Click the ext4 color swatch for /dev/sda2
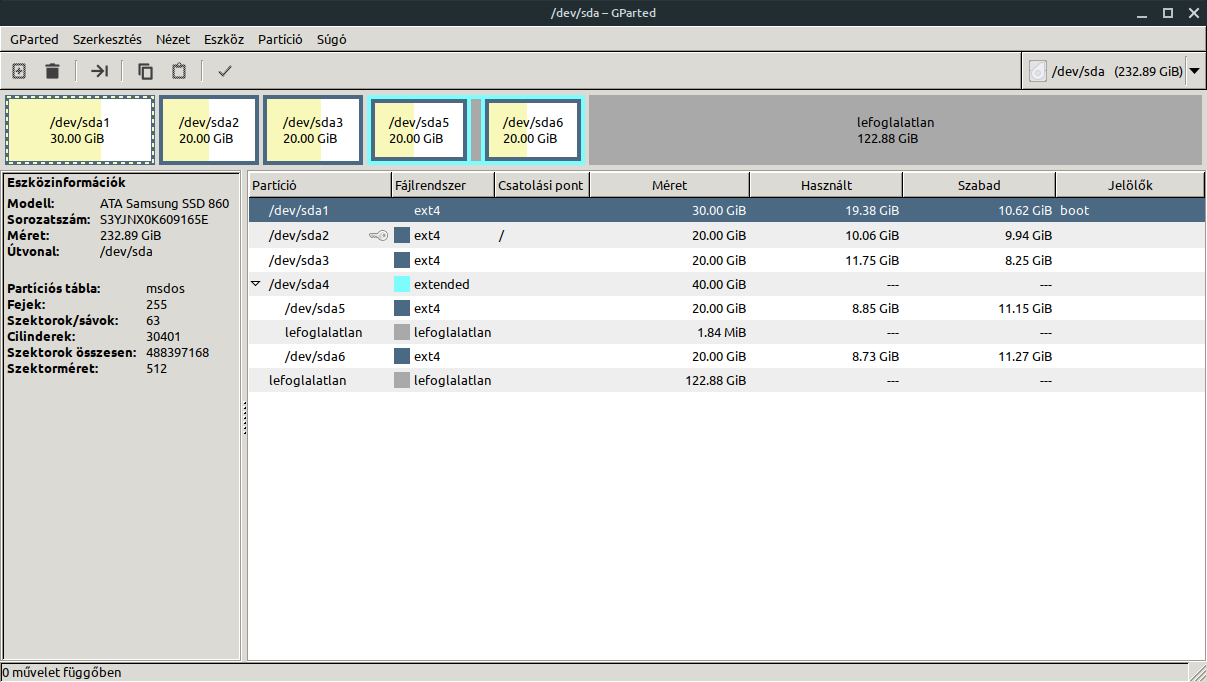This screenshot has width=1207, height=682. (402, 236)
